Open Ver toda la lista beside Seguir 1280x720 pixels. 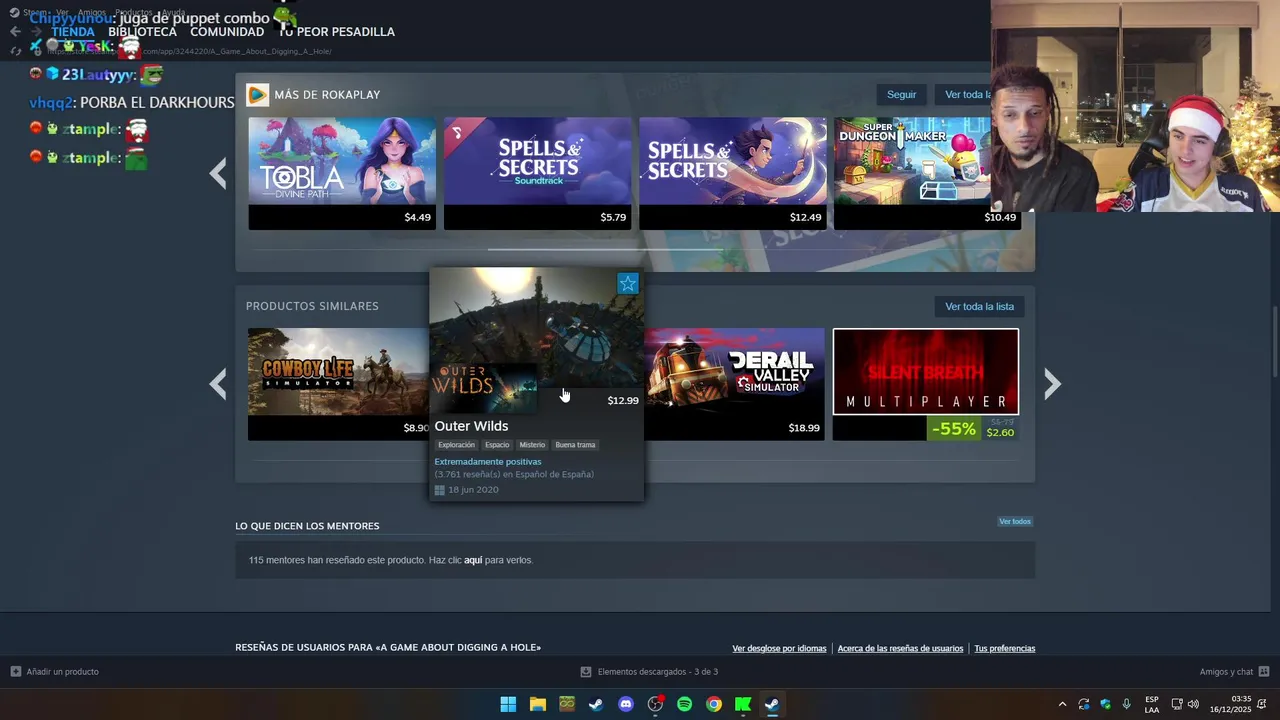[964, 94]
